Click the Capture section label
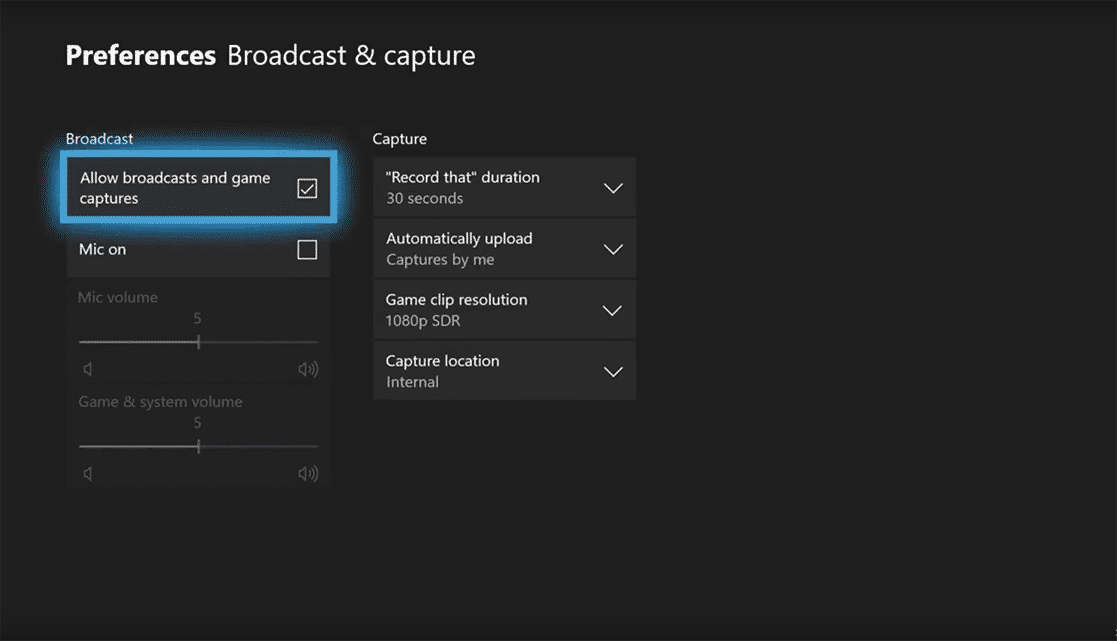 coord(399,139)
